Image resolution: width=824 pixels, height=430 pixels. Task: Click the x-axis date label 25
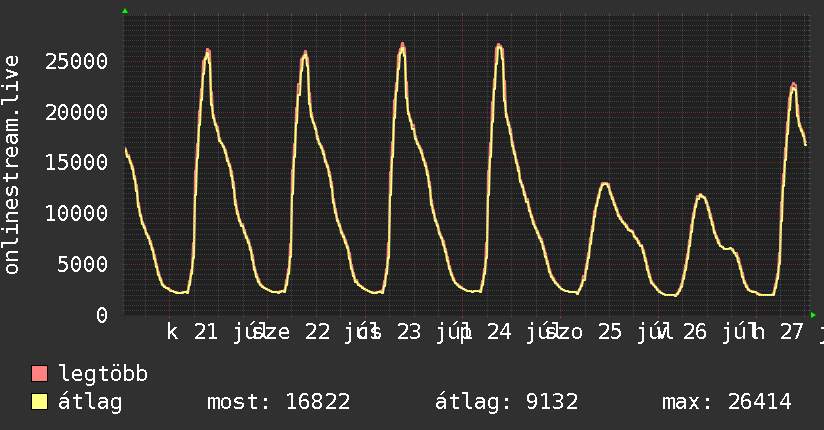tap(610, 332)
